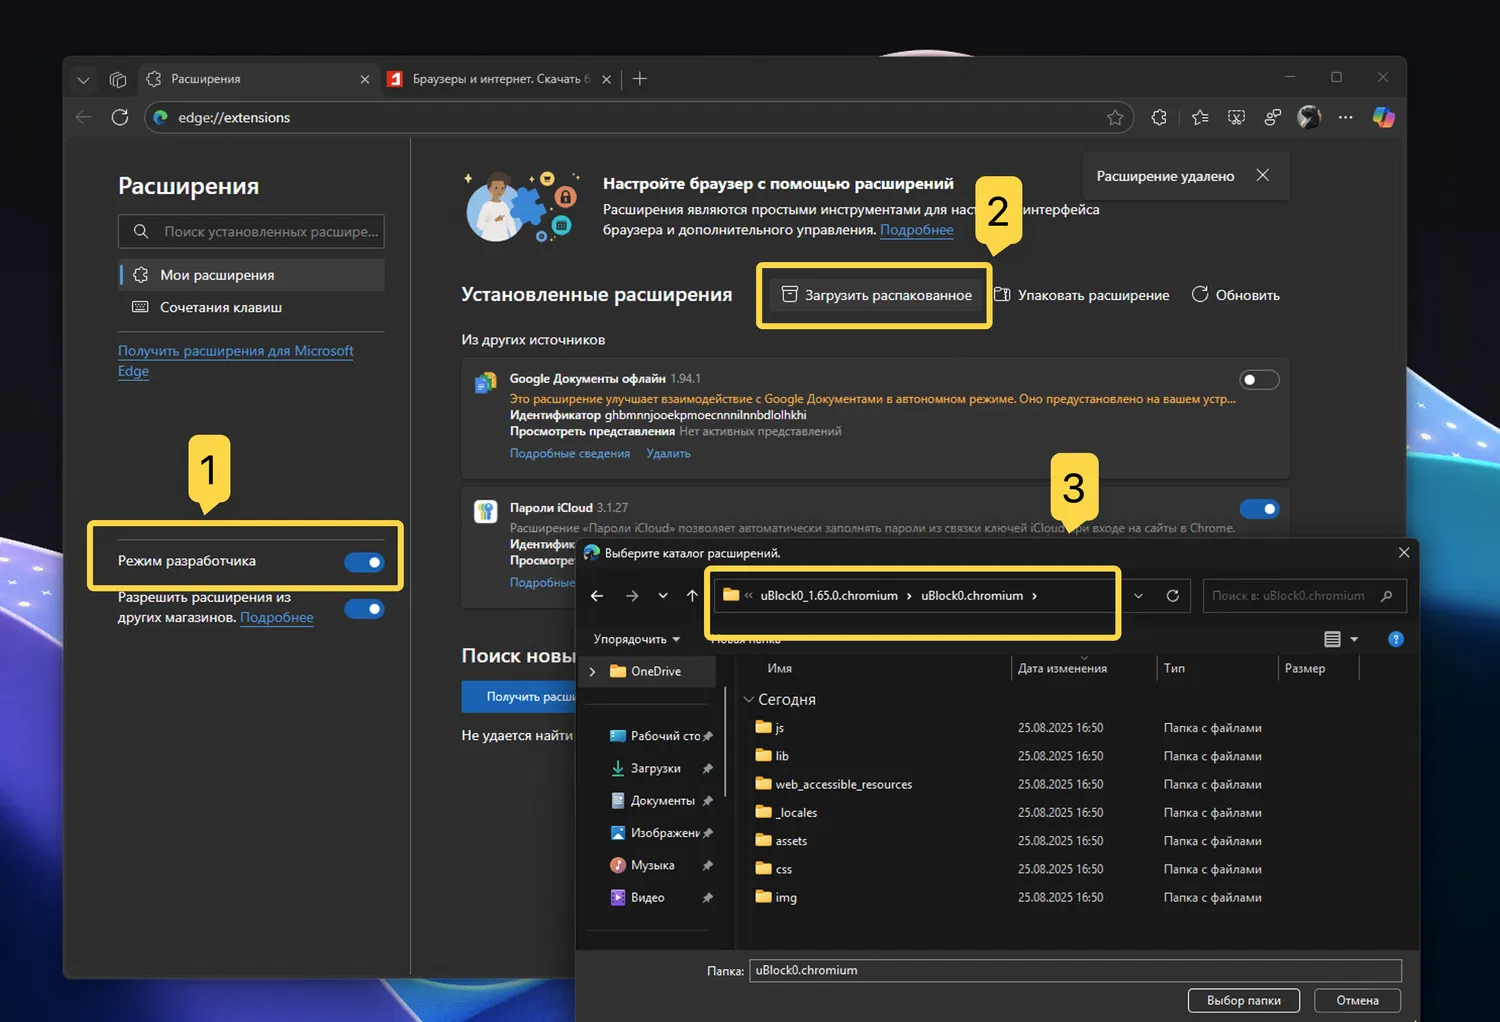Enable the Google Документы офлайн extension
The image size is (1500, 1022).
point(1259,380)
